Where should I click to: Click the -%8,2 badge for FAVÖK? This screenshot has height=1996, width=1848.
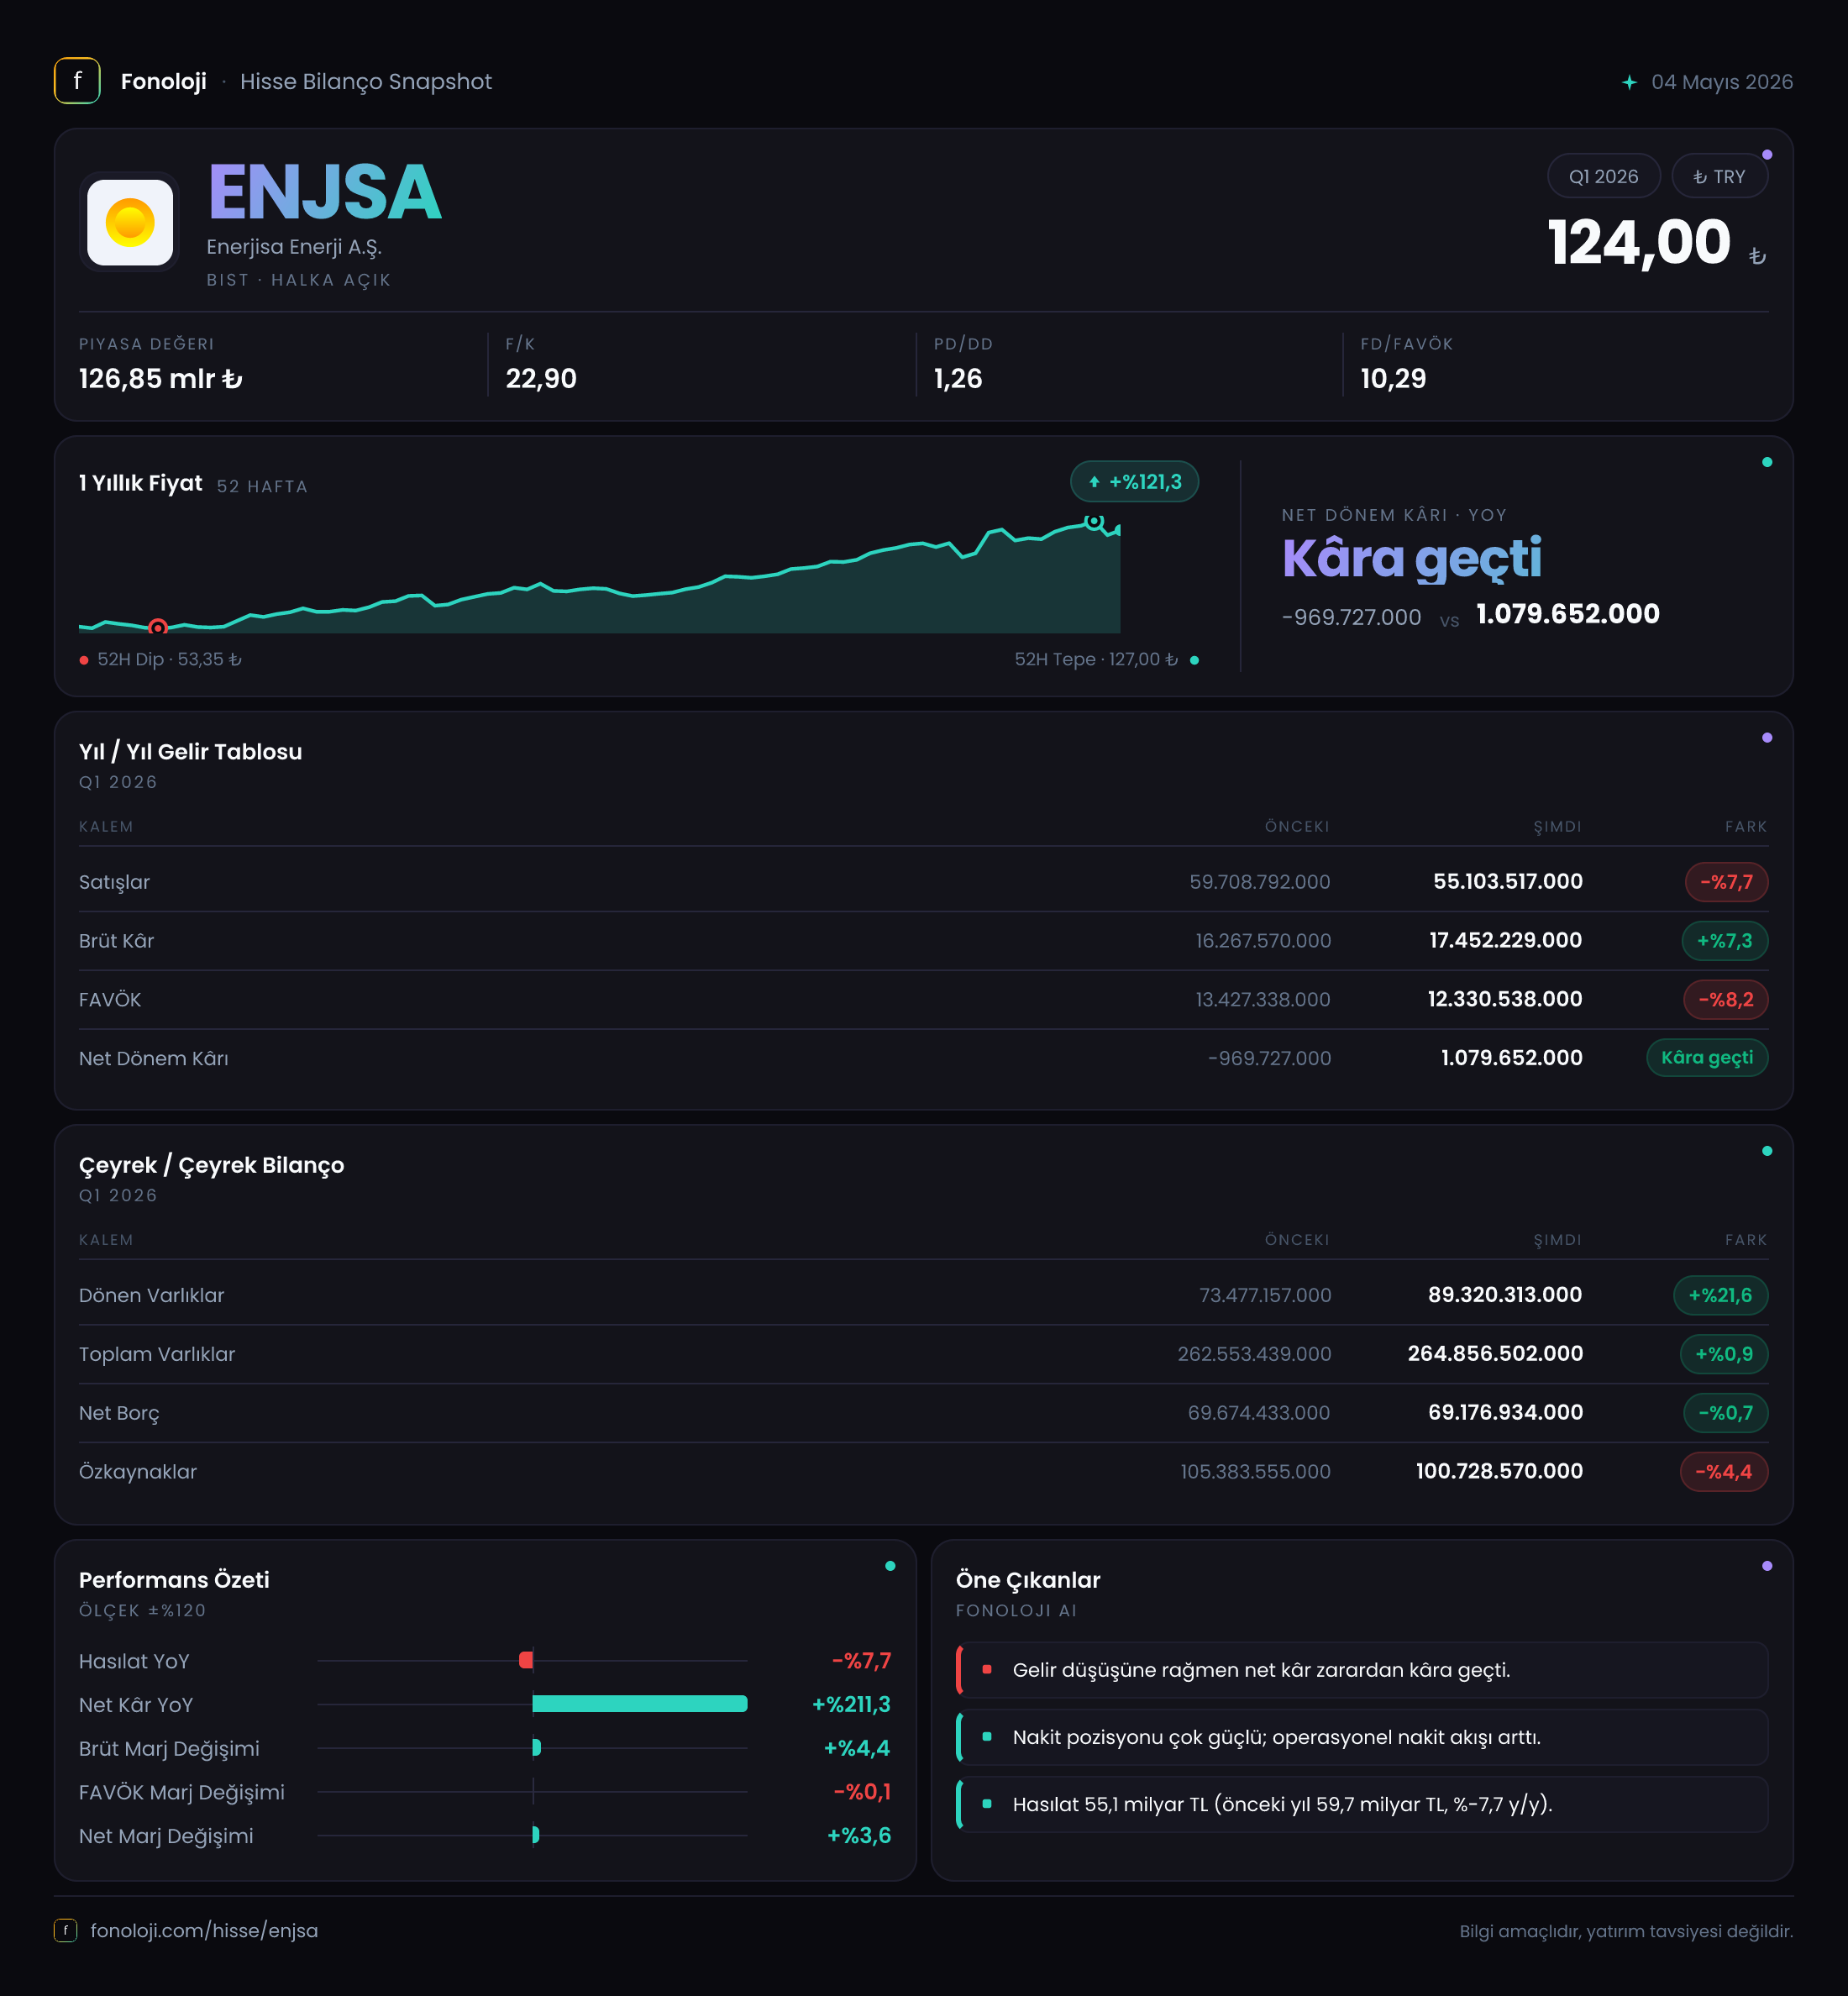(x=1725, y=1000)
